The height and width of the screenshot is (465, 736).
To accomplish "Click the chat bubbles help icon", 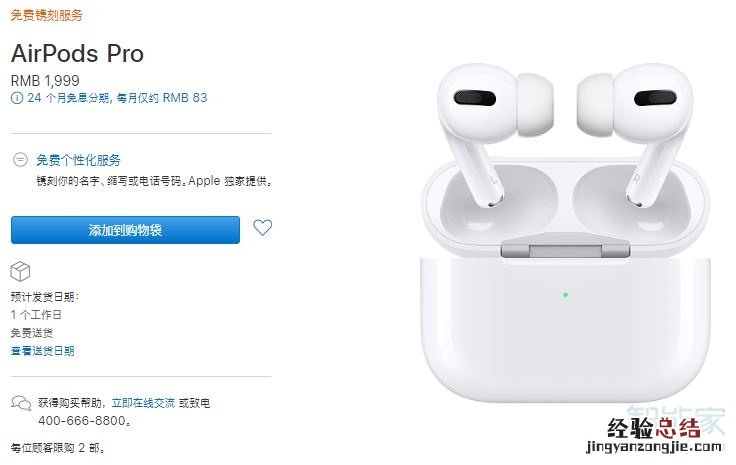I will click(x=21, y=403).
